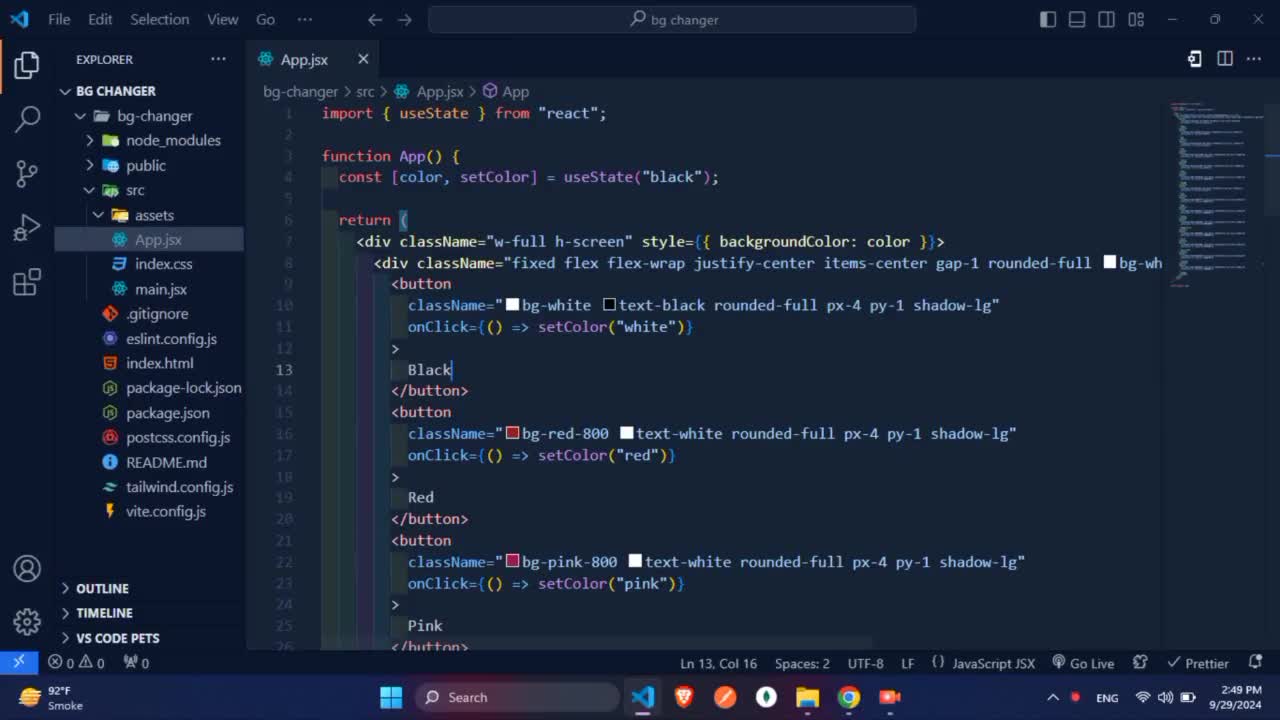This screenshot has width=1280, height=720.
Task: Open more editor actions ellipsis
Action: coord(1255,59)
